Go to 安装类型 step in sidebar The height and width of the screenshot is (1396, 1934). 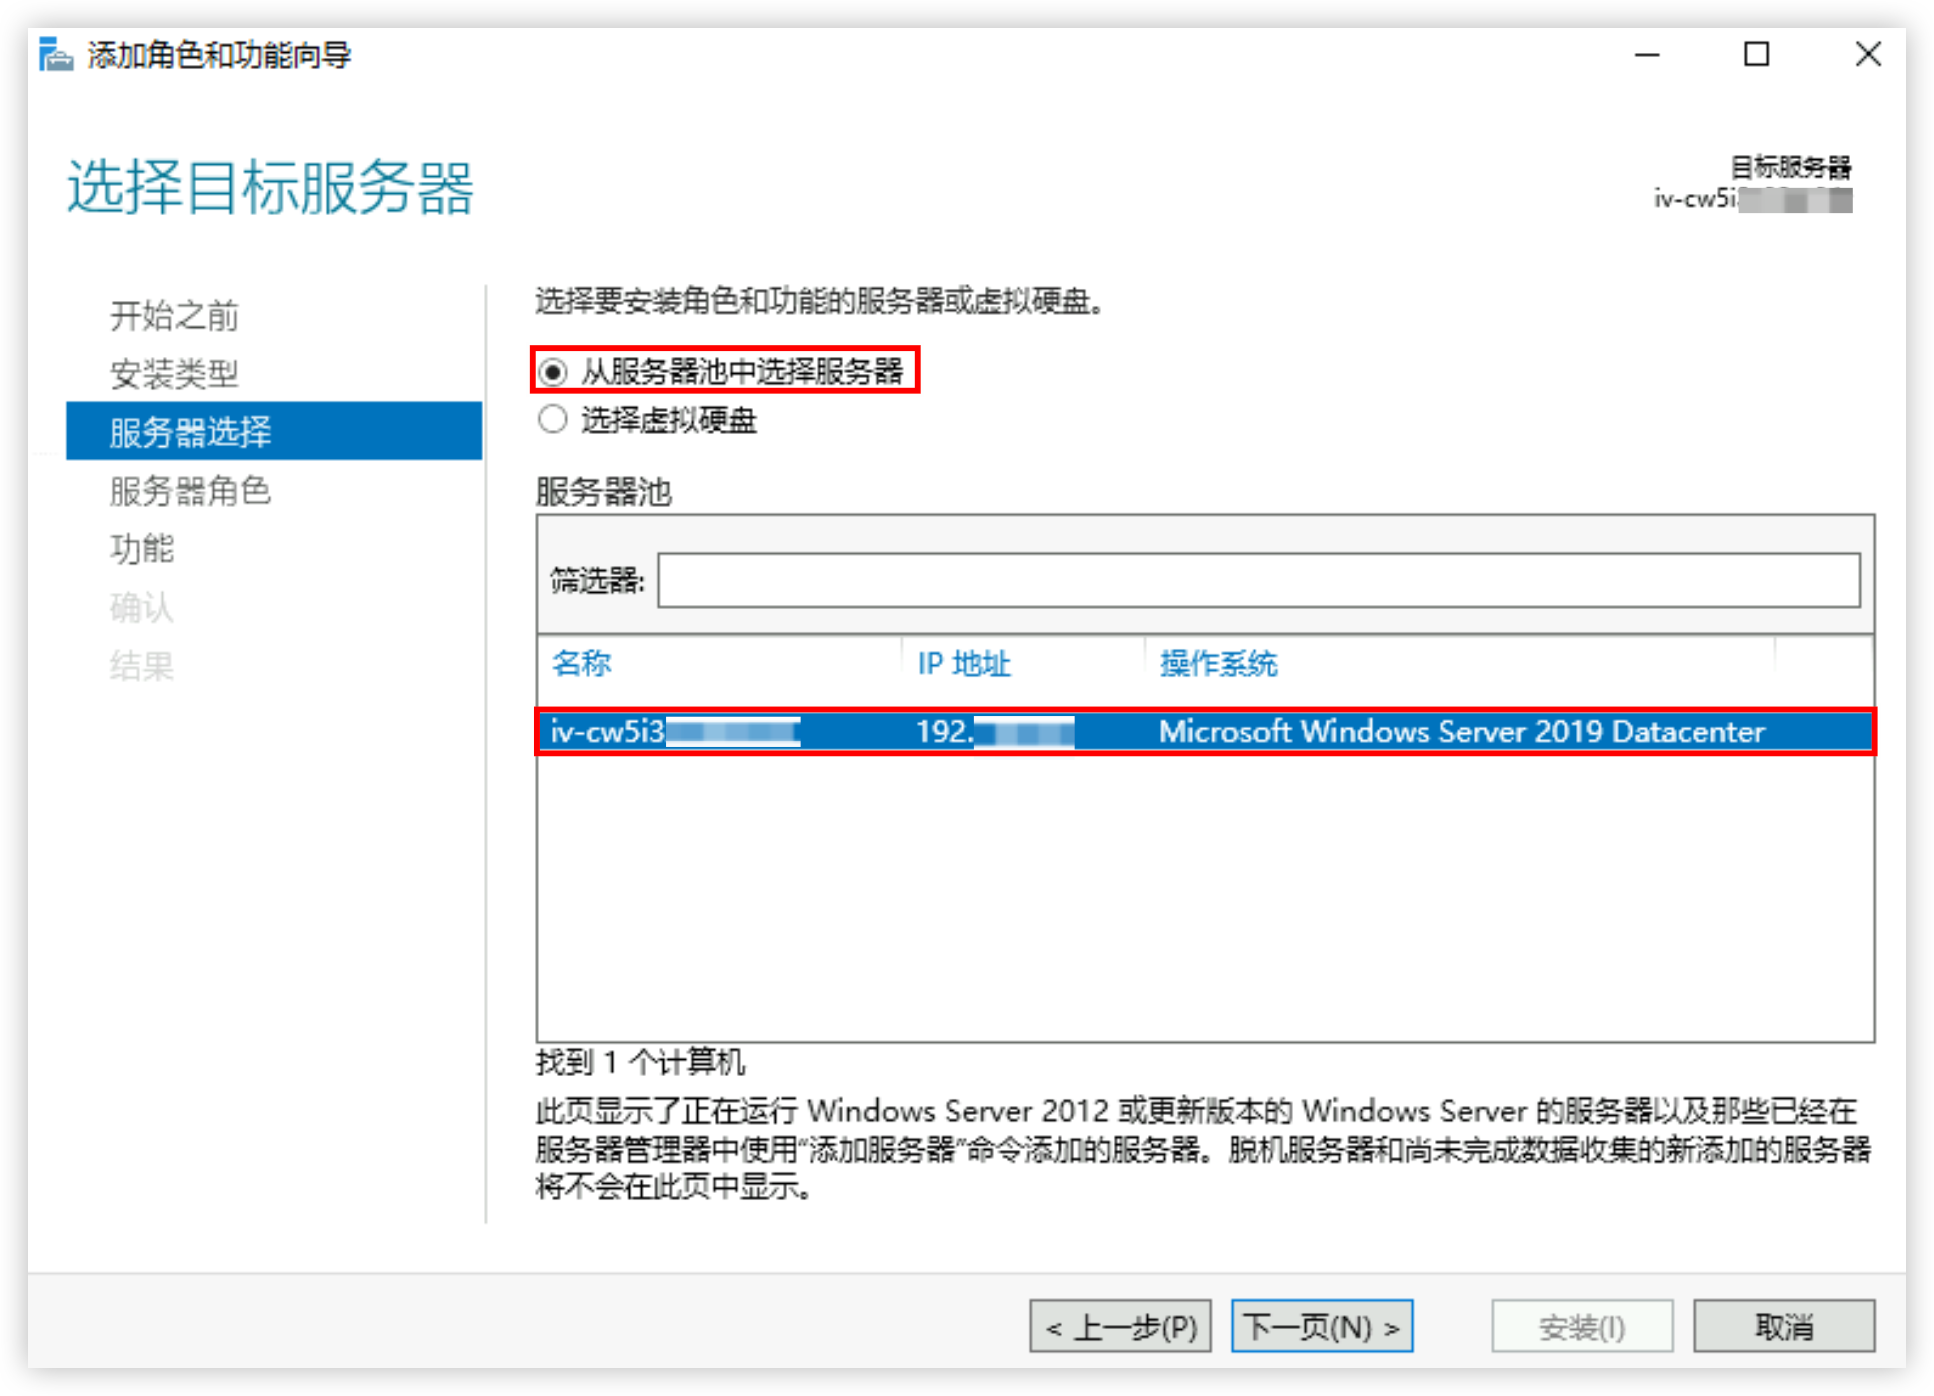[x=174, y=374]
